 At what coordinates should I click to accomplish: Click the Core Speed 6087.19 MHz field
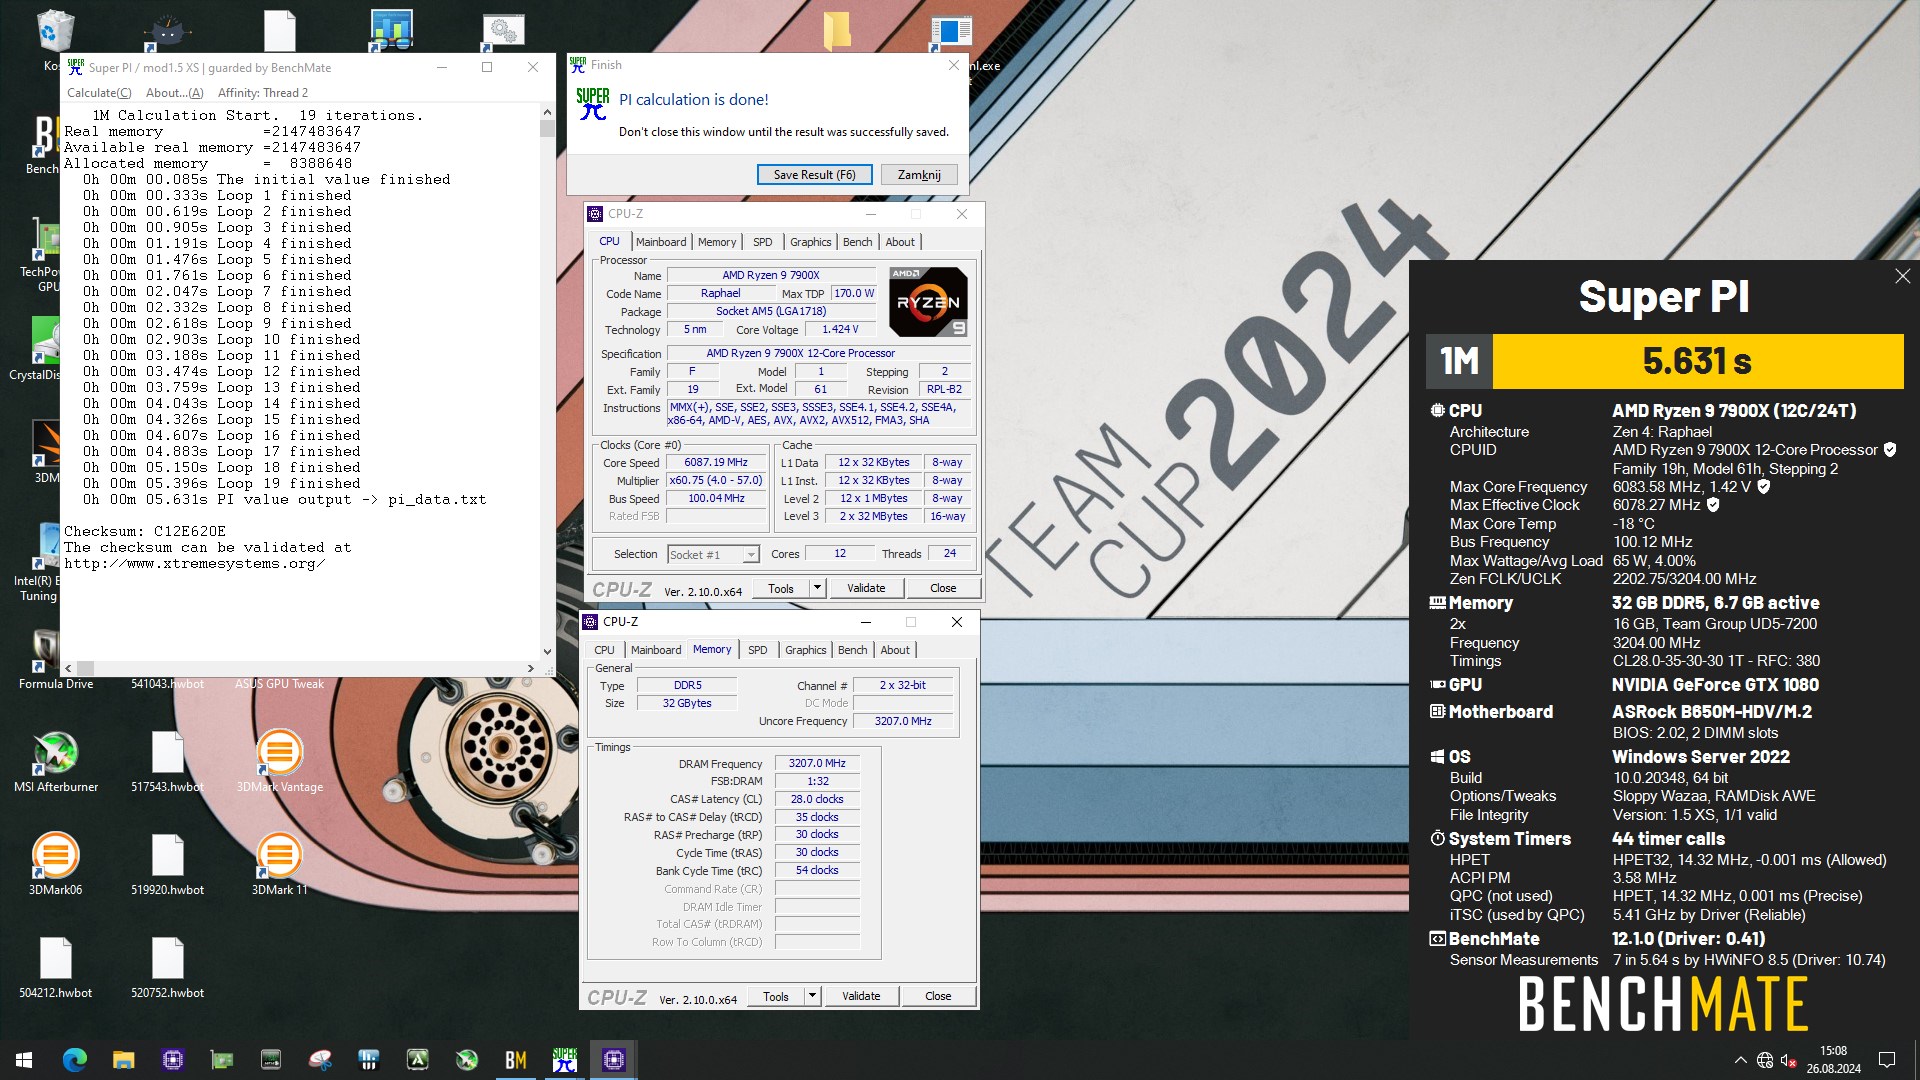(x=716, y=463)
